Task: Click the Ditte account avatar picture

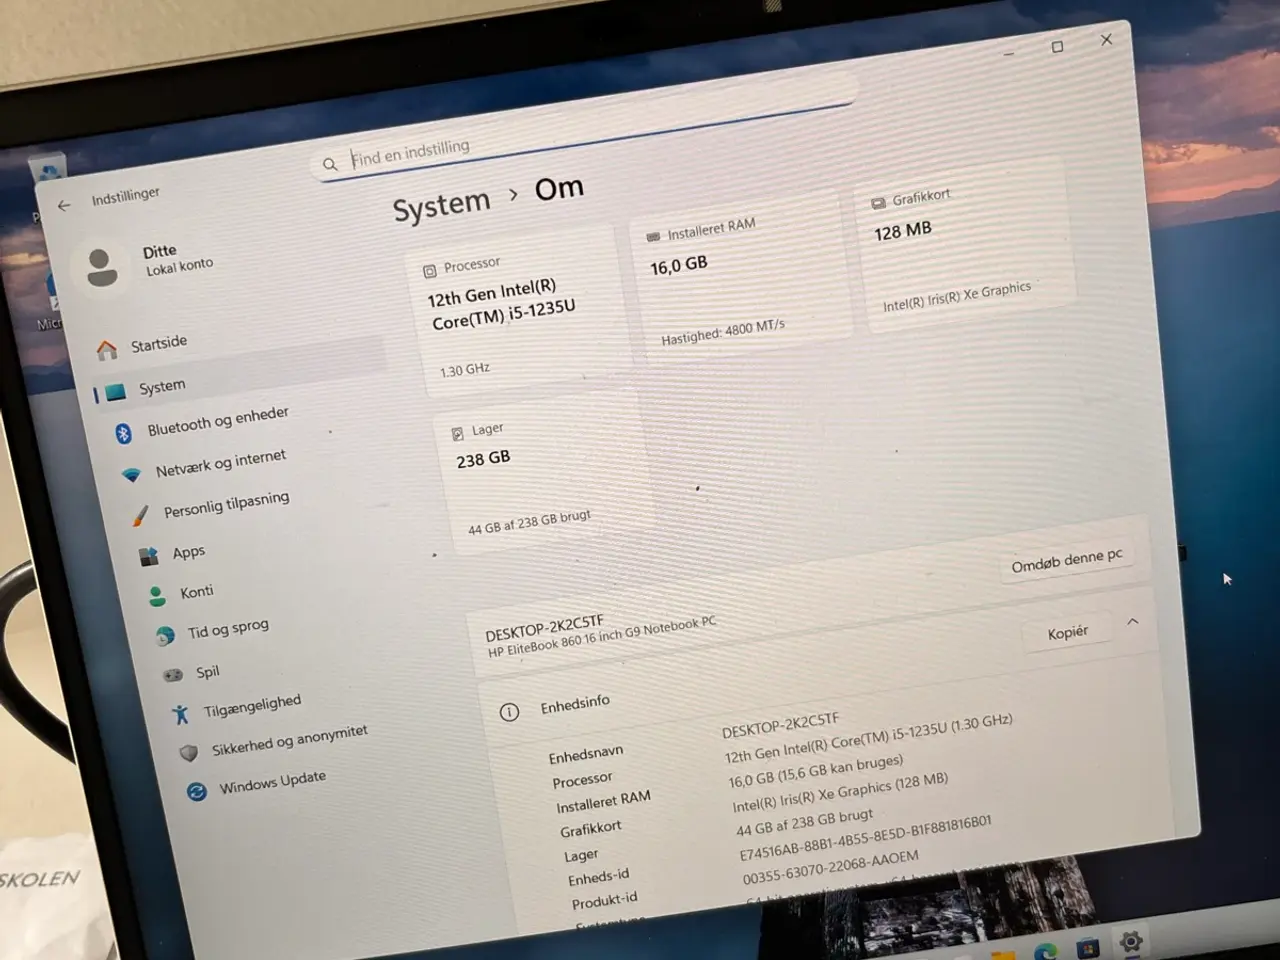Action: pyautogui.click(x=101, y=267)
